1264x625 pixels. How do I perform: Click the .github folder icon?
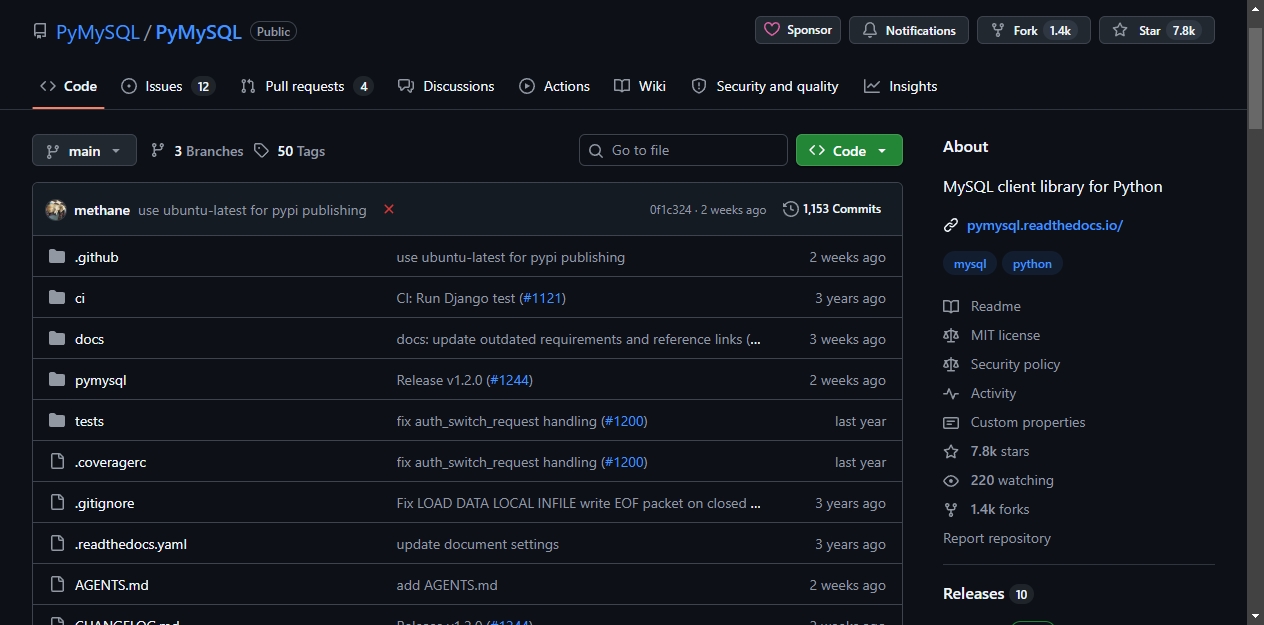pyautogui.click(x=57, y=257)
